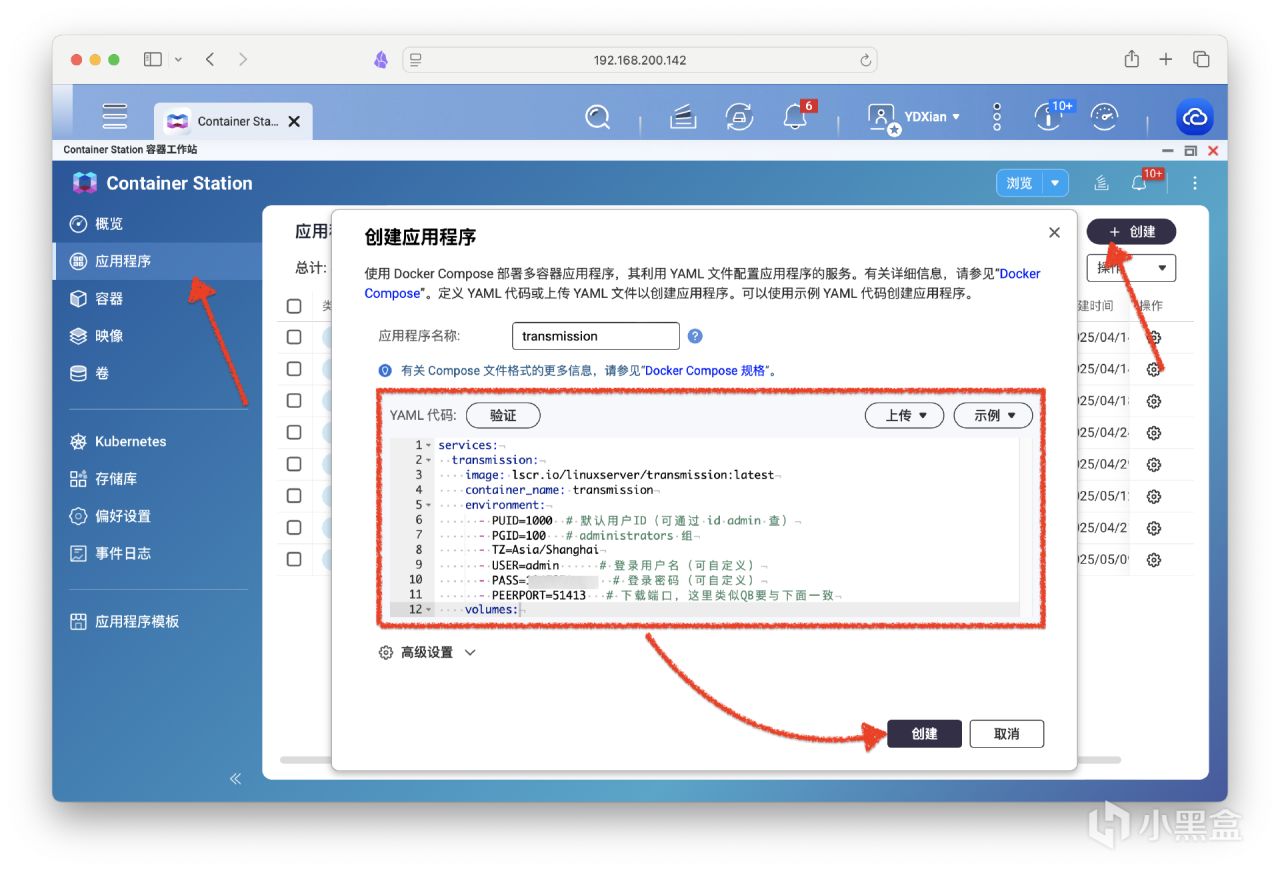Click the line TZ=Asia/Shanghai in the editor
This screenshot has width=1280, height=871.
tap(545, 550)
